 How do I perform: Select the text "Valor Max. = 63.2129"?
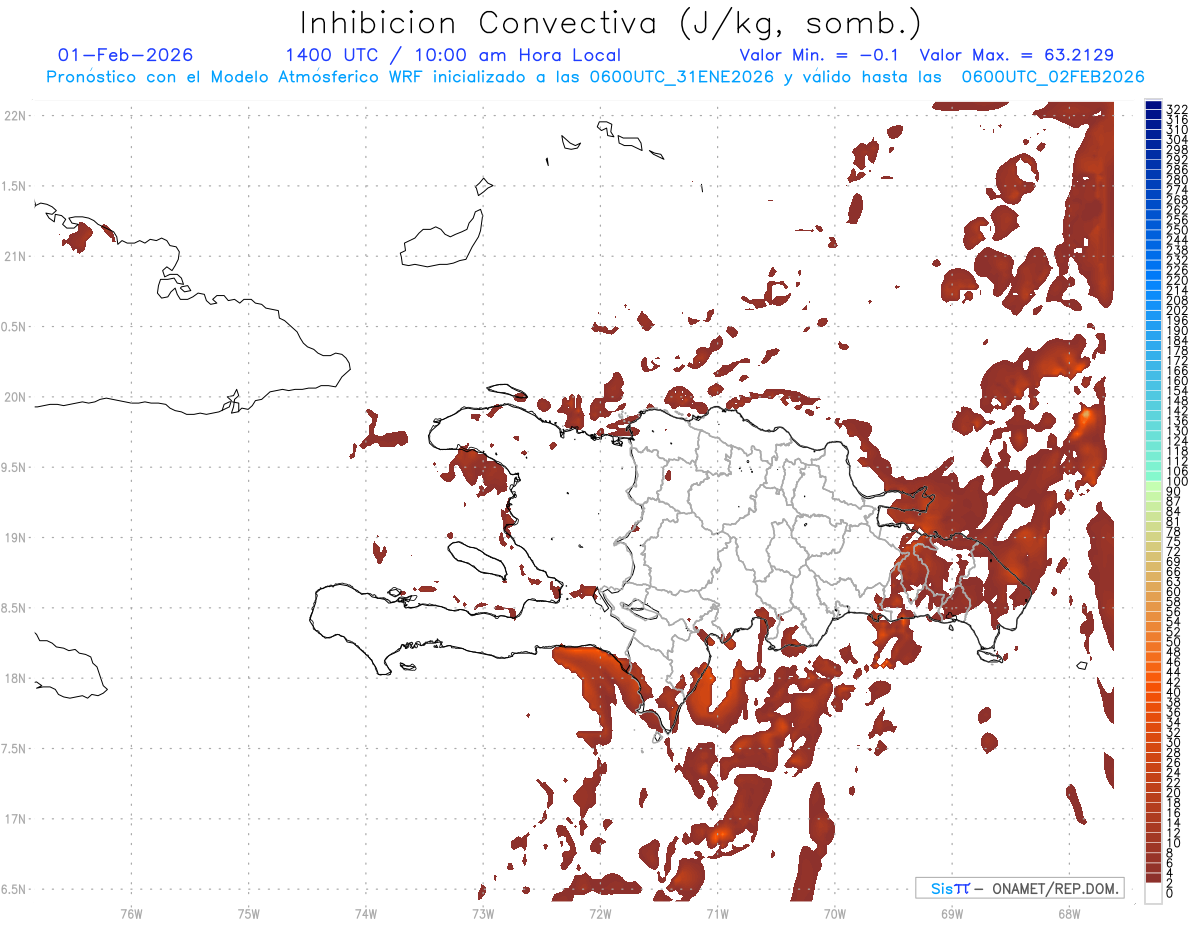[x=1016, y=55]
